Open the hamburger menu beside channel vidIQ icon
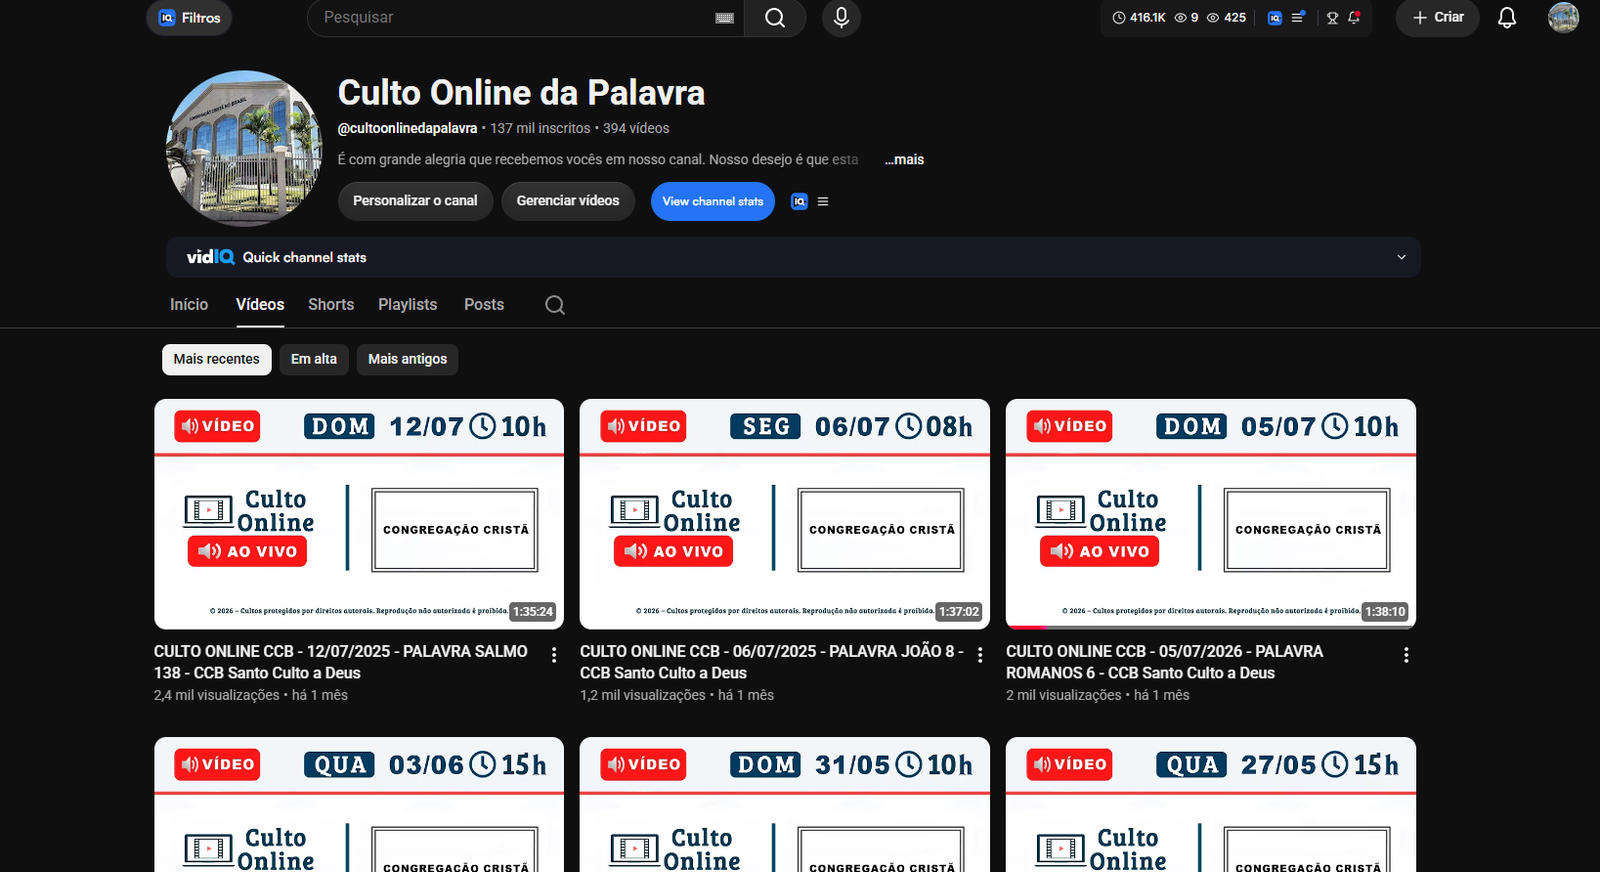This screenshot has width=1600, height=872. pos(823,202)
